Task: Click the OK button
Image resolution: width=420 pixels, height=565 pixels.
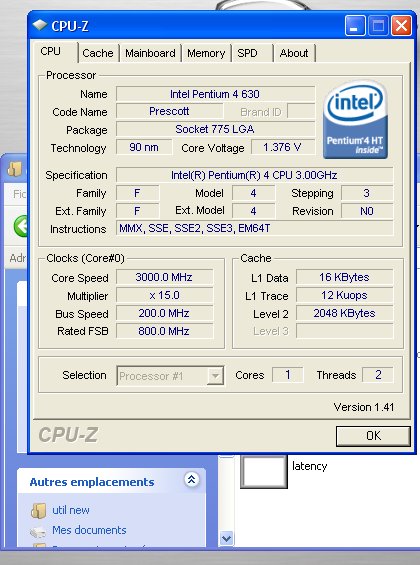Action: (373, 436)
